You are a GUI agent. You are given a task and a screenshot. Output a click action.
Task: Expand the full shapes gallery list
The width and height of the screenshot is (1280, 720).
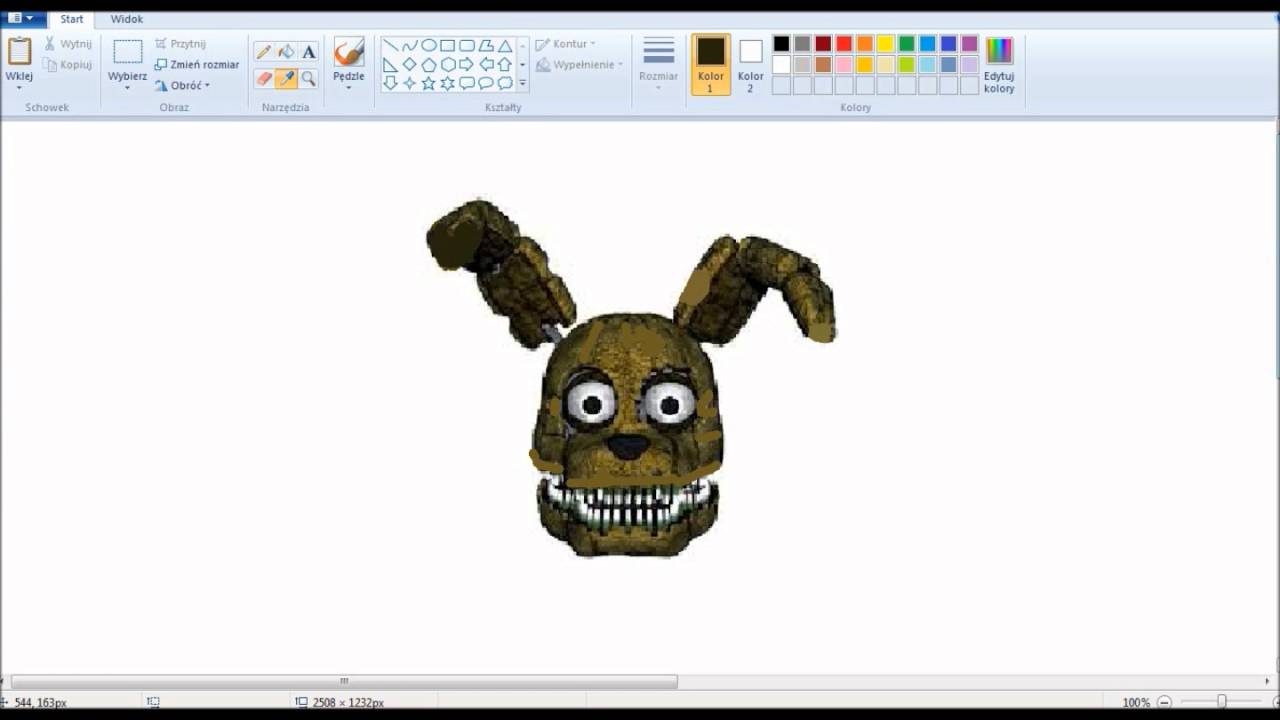(x=522, y=84)
